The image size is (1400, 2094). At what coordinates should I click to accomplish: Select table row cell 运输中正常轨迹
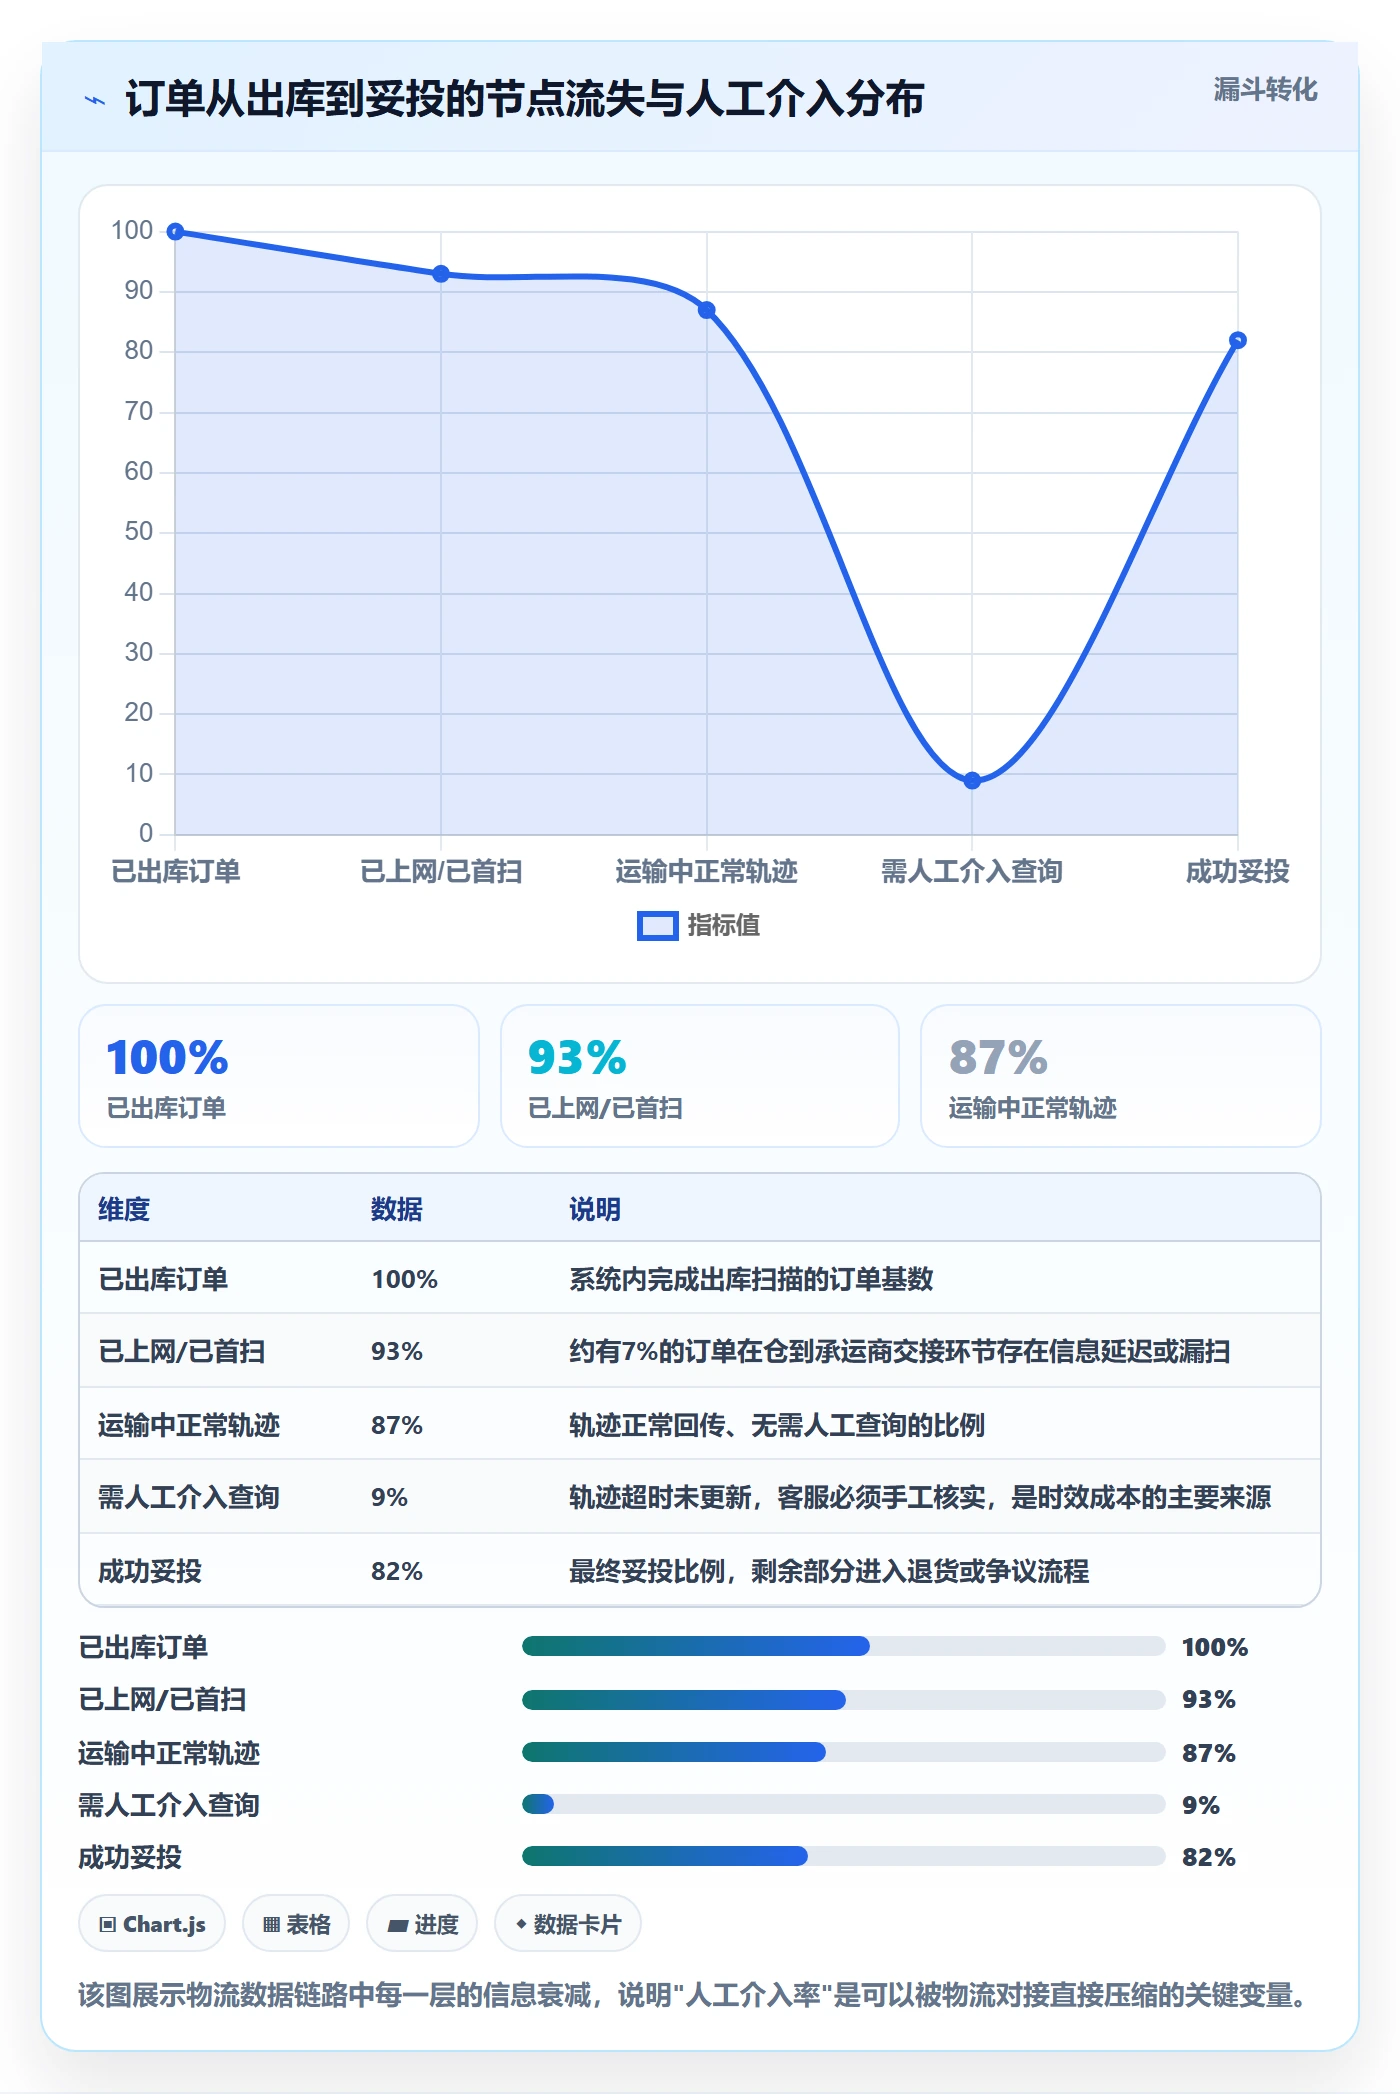189,1425
